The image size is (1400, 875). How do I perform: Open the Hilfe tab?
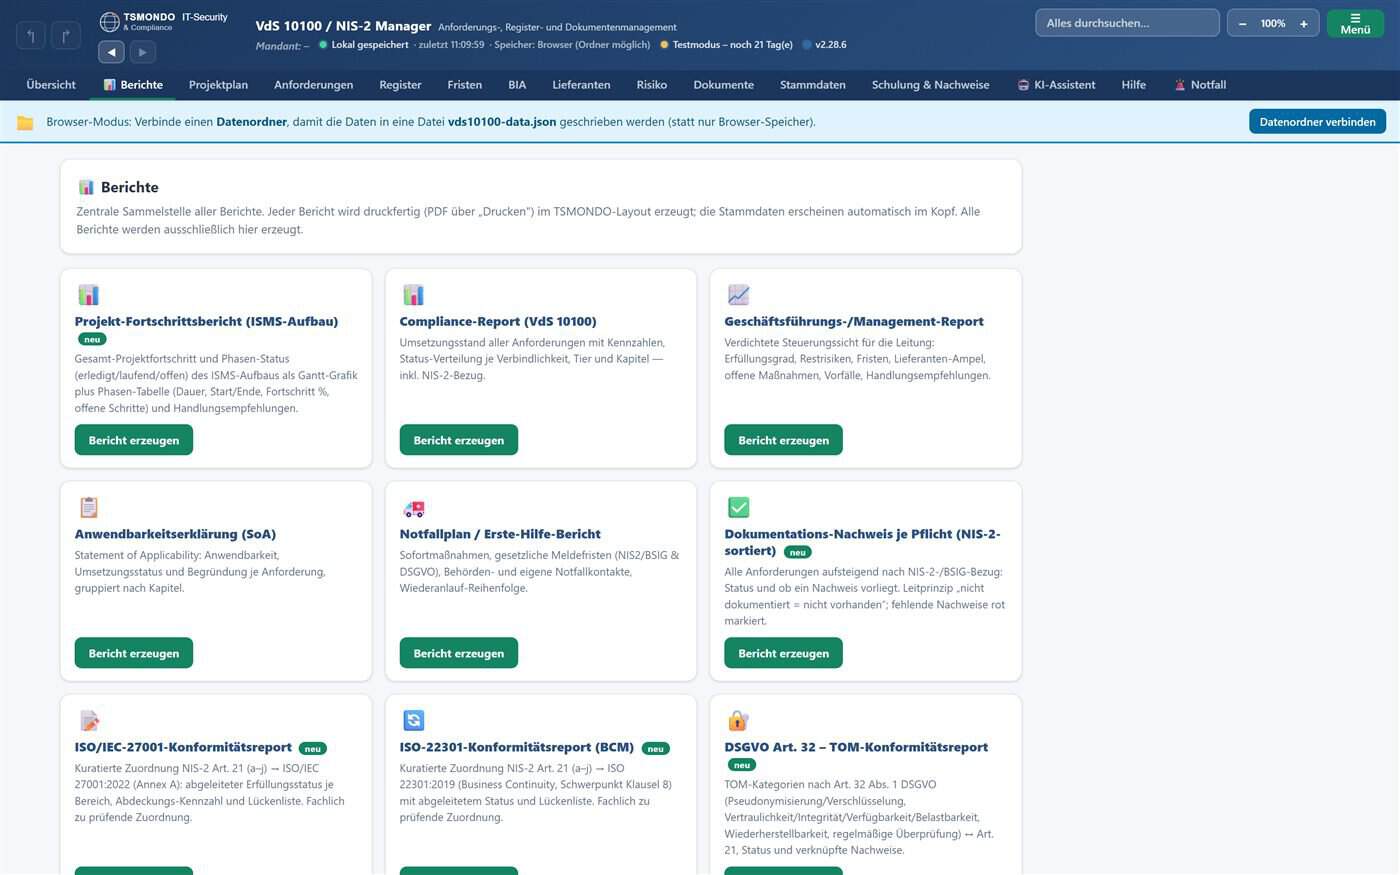tap(1134, 85)
